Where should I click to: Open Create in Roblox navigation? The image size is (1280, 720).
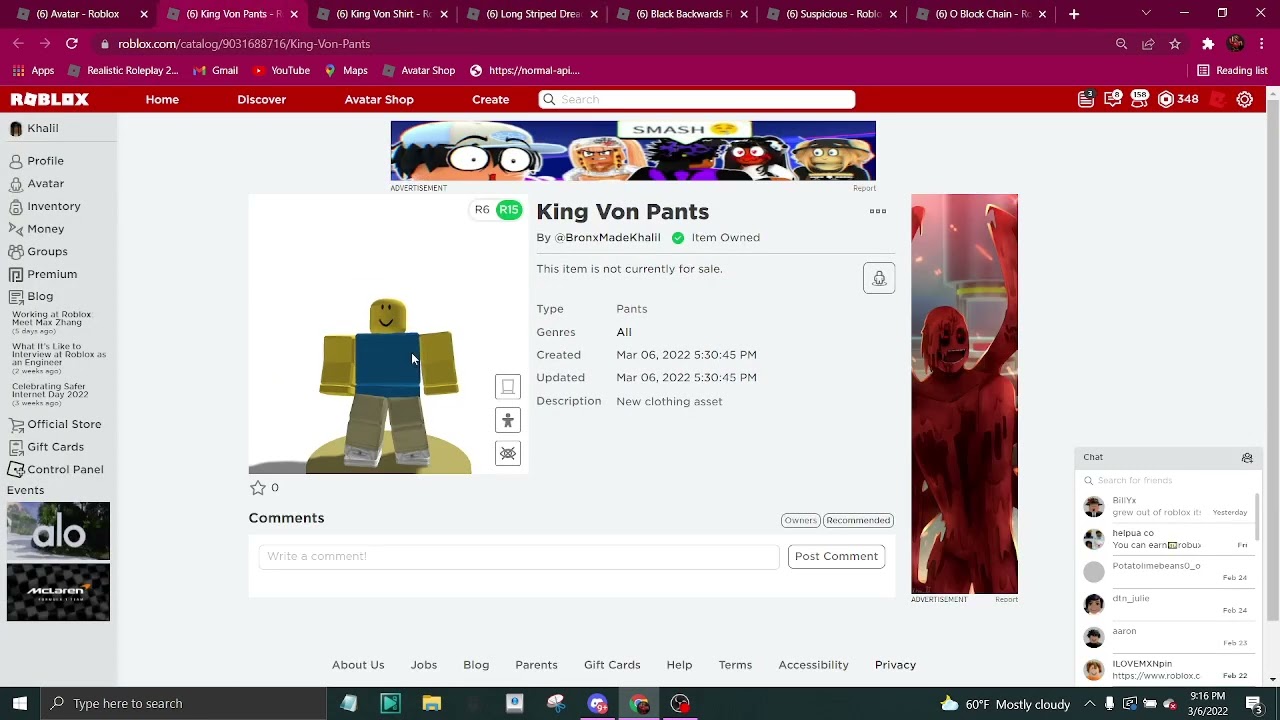490,99
